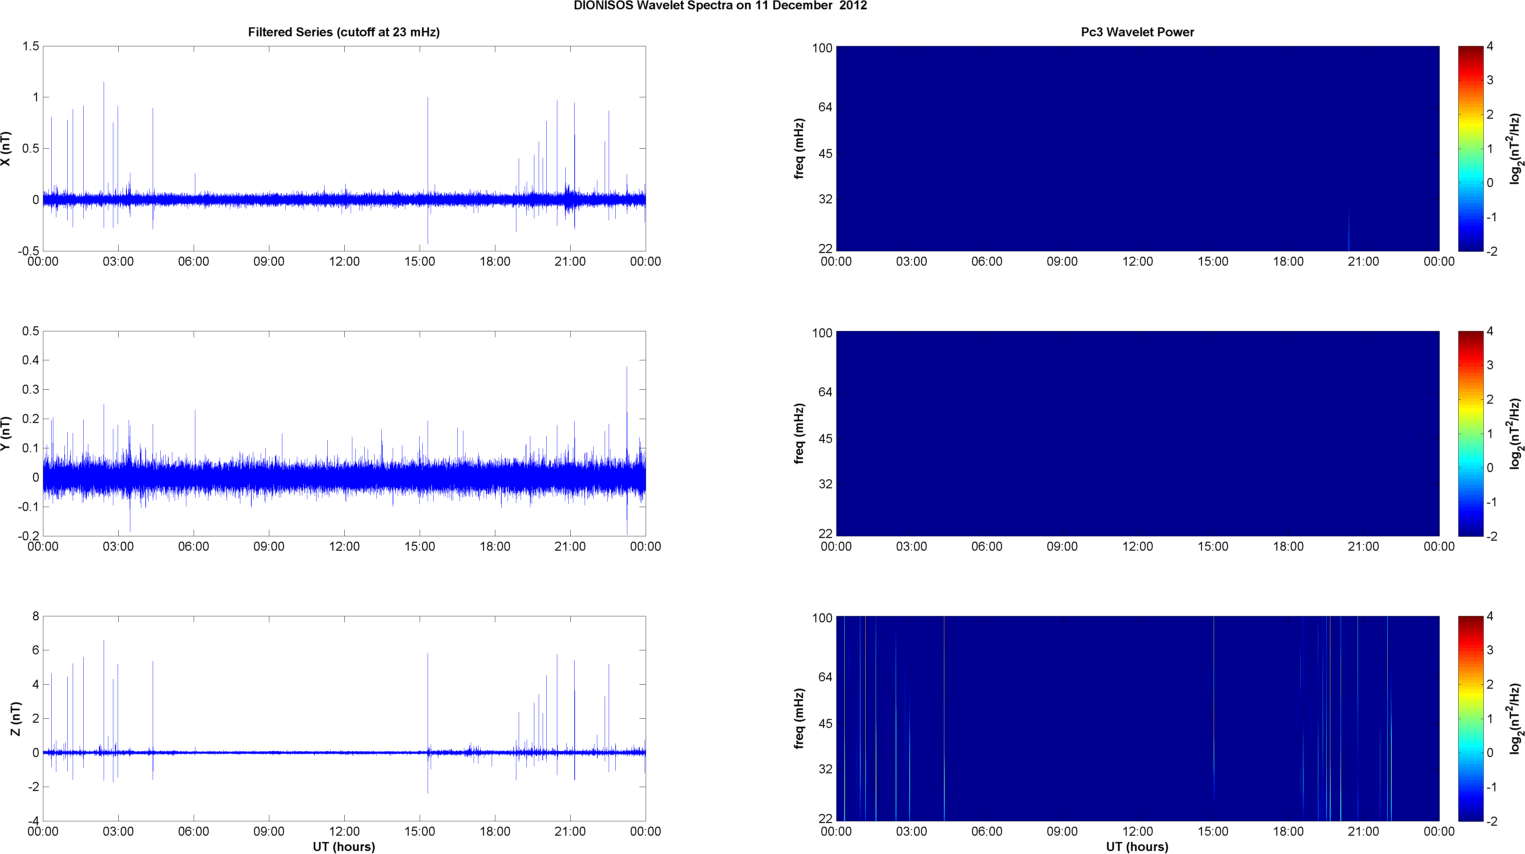The width and height of the screenshot is (1525, 854).
Task: Click the 'freq (mHz)' label of bottom spectrogram
Action: coord(800,719)
